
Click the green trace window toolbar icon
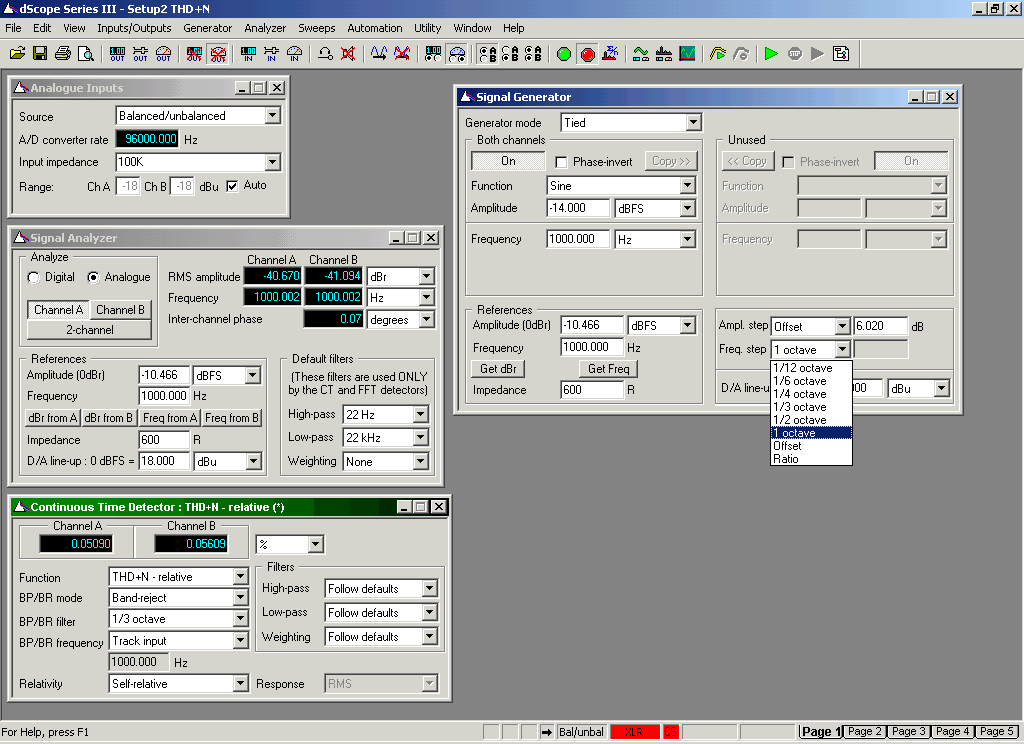(x=641, y=54)
